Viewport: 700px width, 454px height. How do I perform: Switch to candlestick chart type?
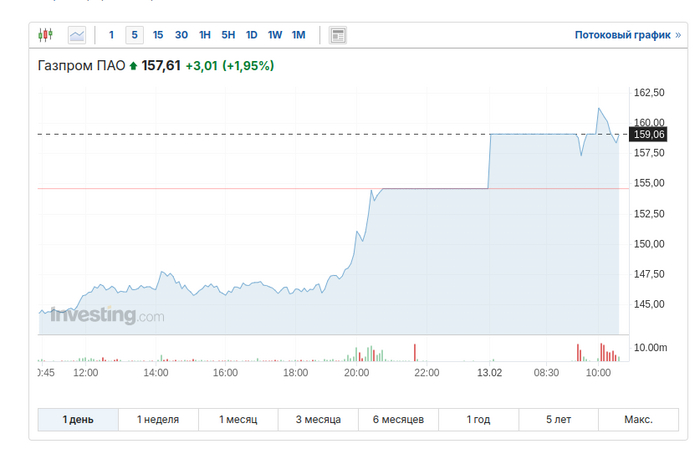(x=45, y=35)
